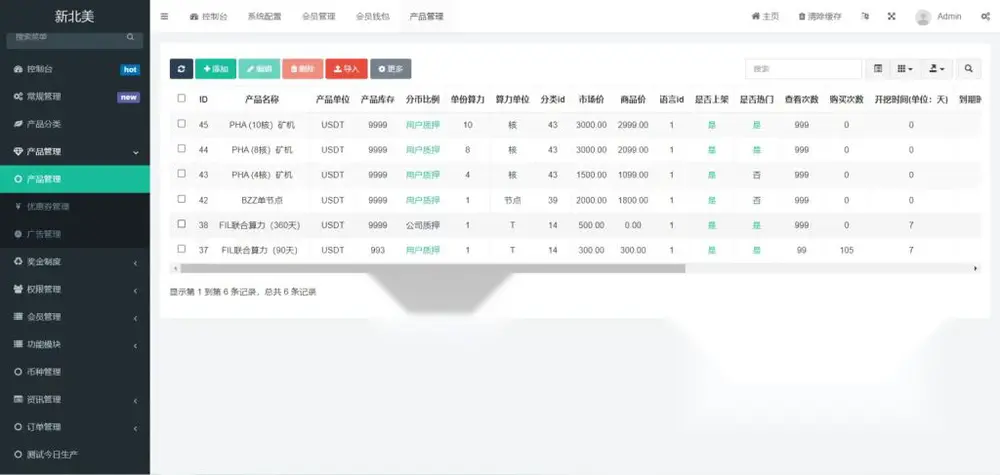Select the highlighted 产品管理 submenu item
Image resolution: width=1000 pixels, height=475 pixels.
[x=75, y=179]
